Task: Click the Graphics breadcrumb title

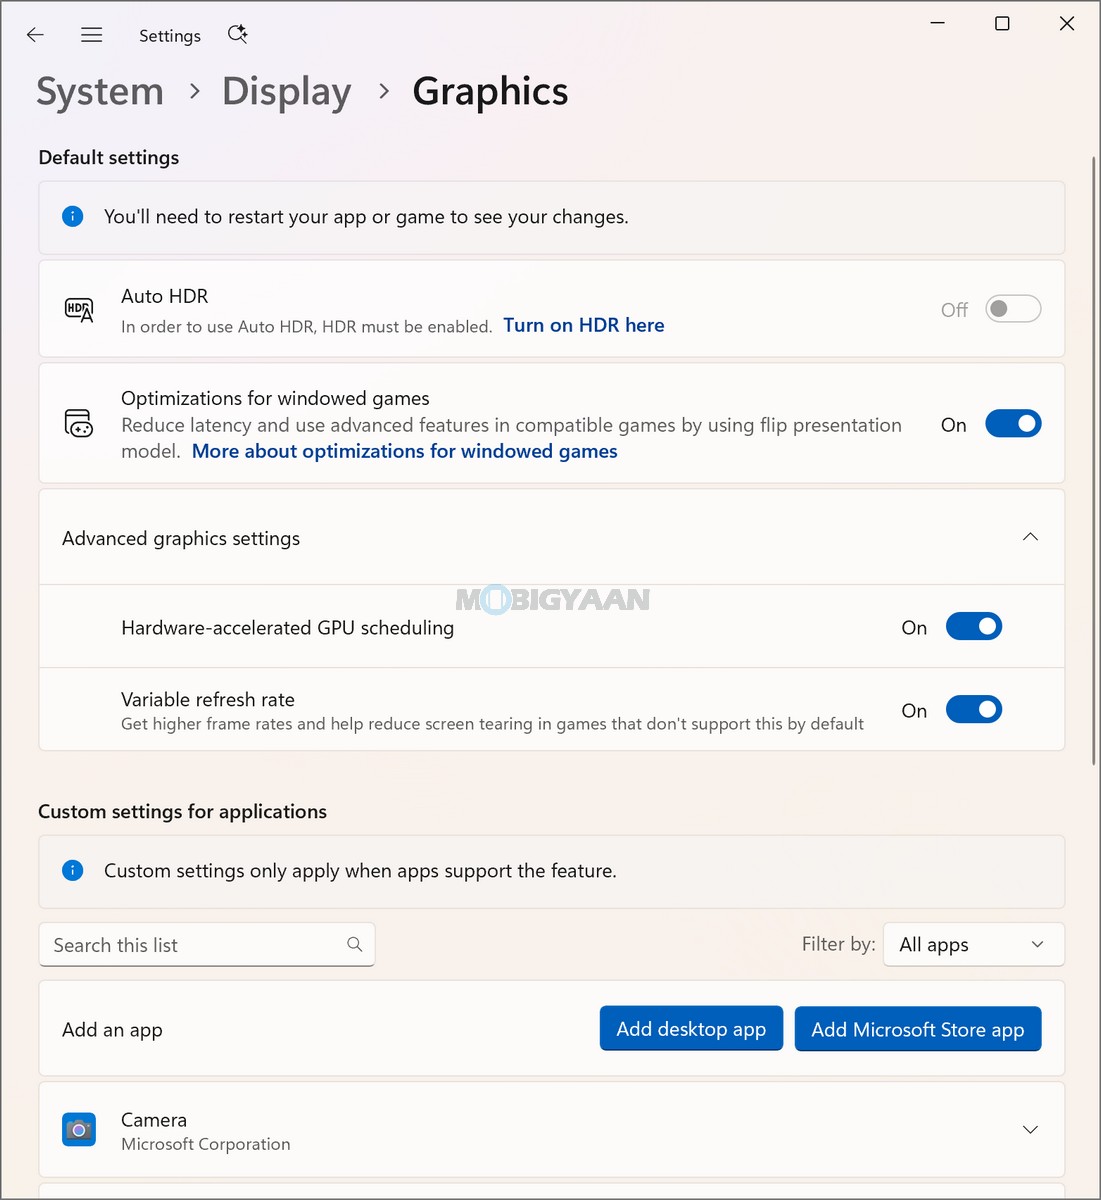Action: coord(490,91)
